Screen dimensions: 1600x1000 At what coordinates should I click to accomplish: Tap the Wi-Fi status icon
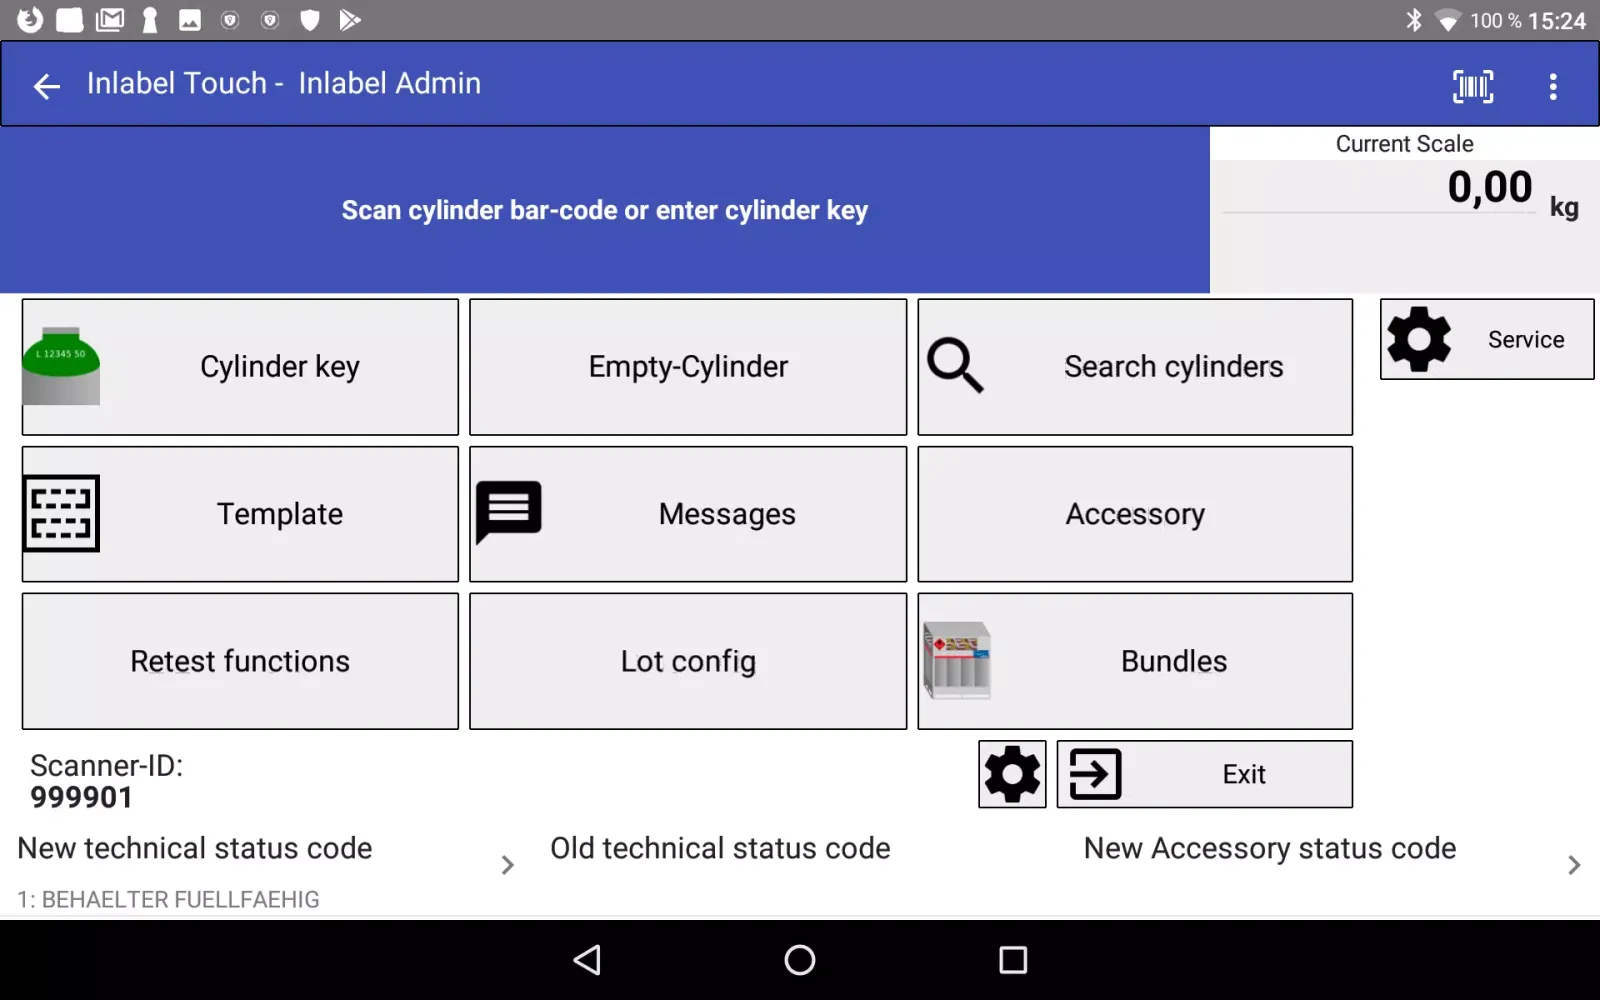pyautogui.click(x=1447, y=20)
